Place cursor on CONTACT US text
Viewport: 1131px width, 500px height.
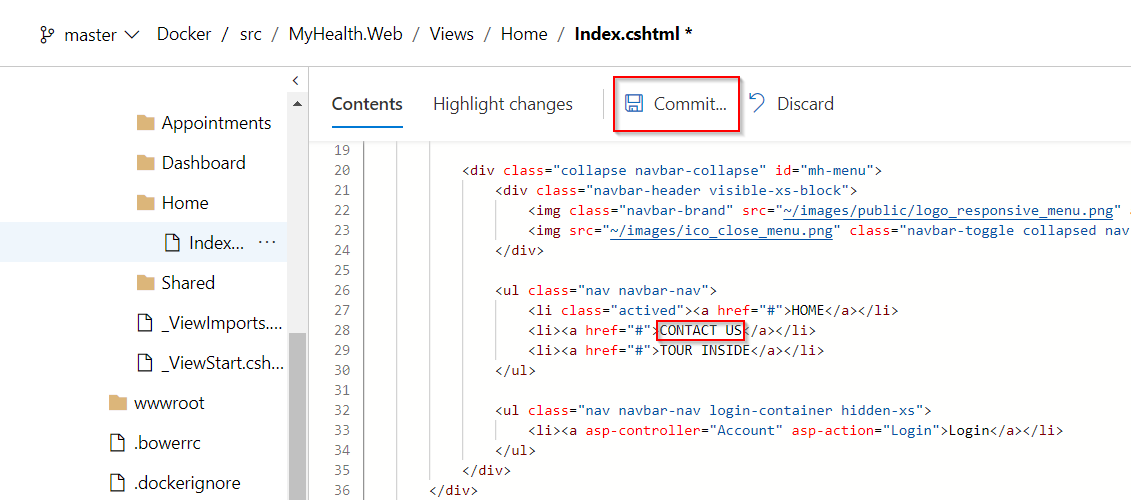(700, 330)
